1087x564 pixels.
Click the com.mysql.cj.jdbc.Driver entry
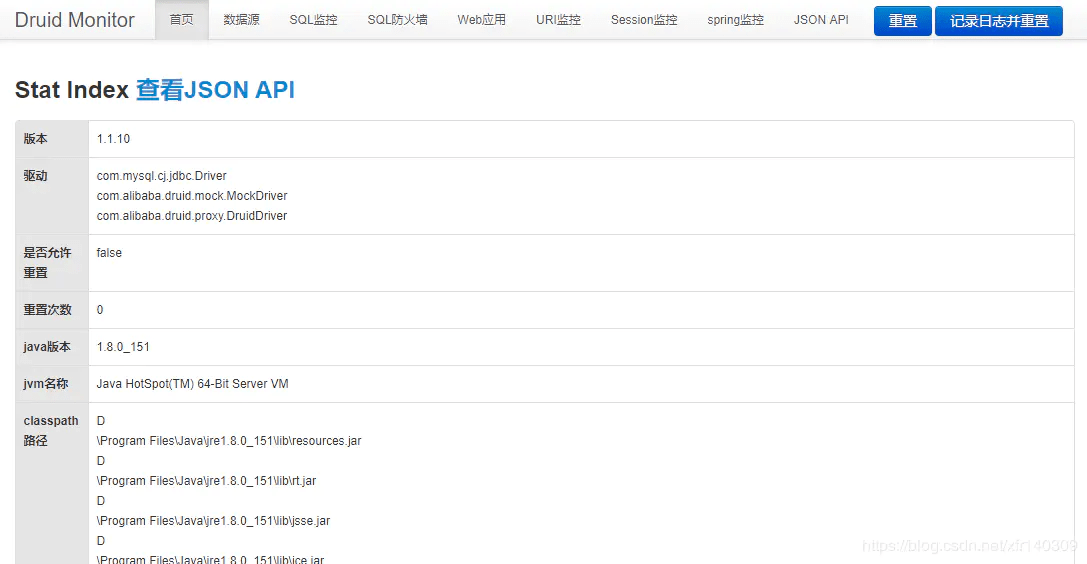161,176
